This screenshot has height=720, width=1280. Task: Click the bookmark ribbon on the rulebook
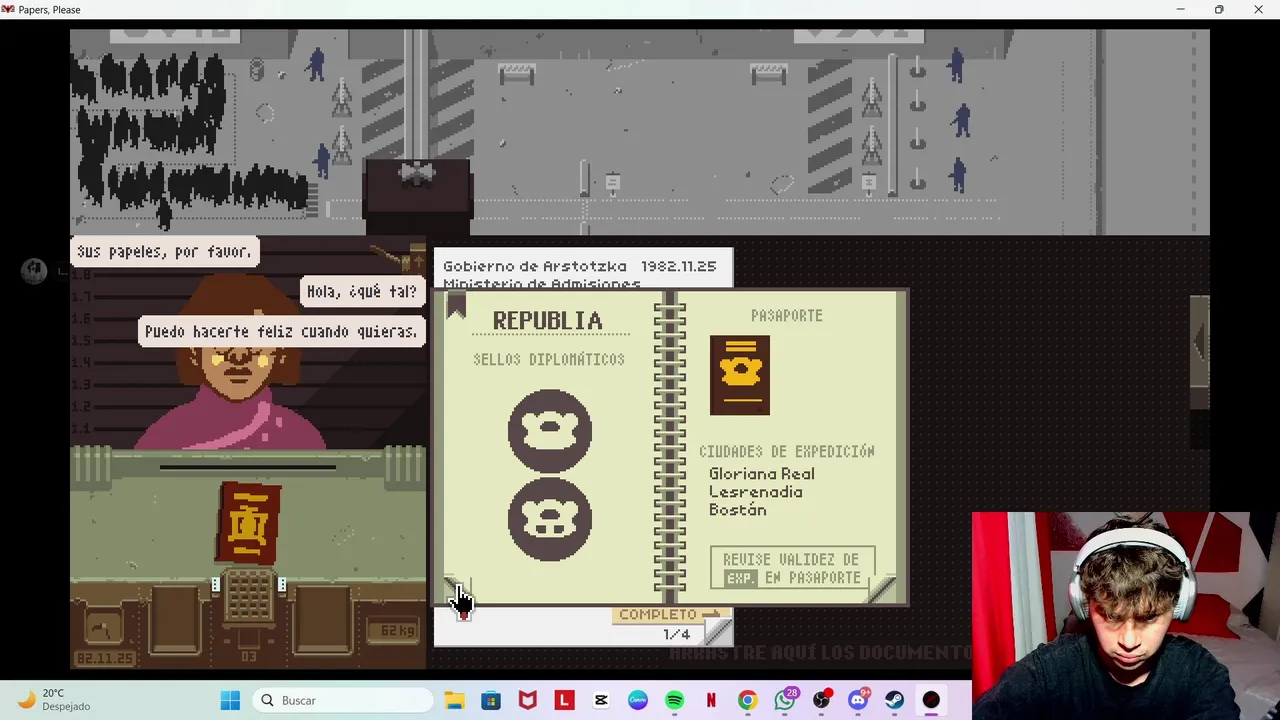pyautogui.click(x=456, y=306)
